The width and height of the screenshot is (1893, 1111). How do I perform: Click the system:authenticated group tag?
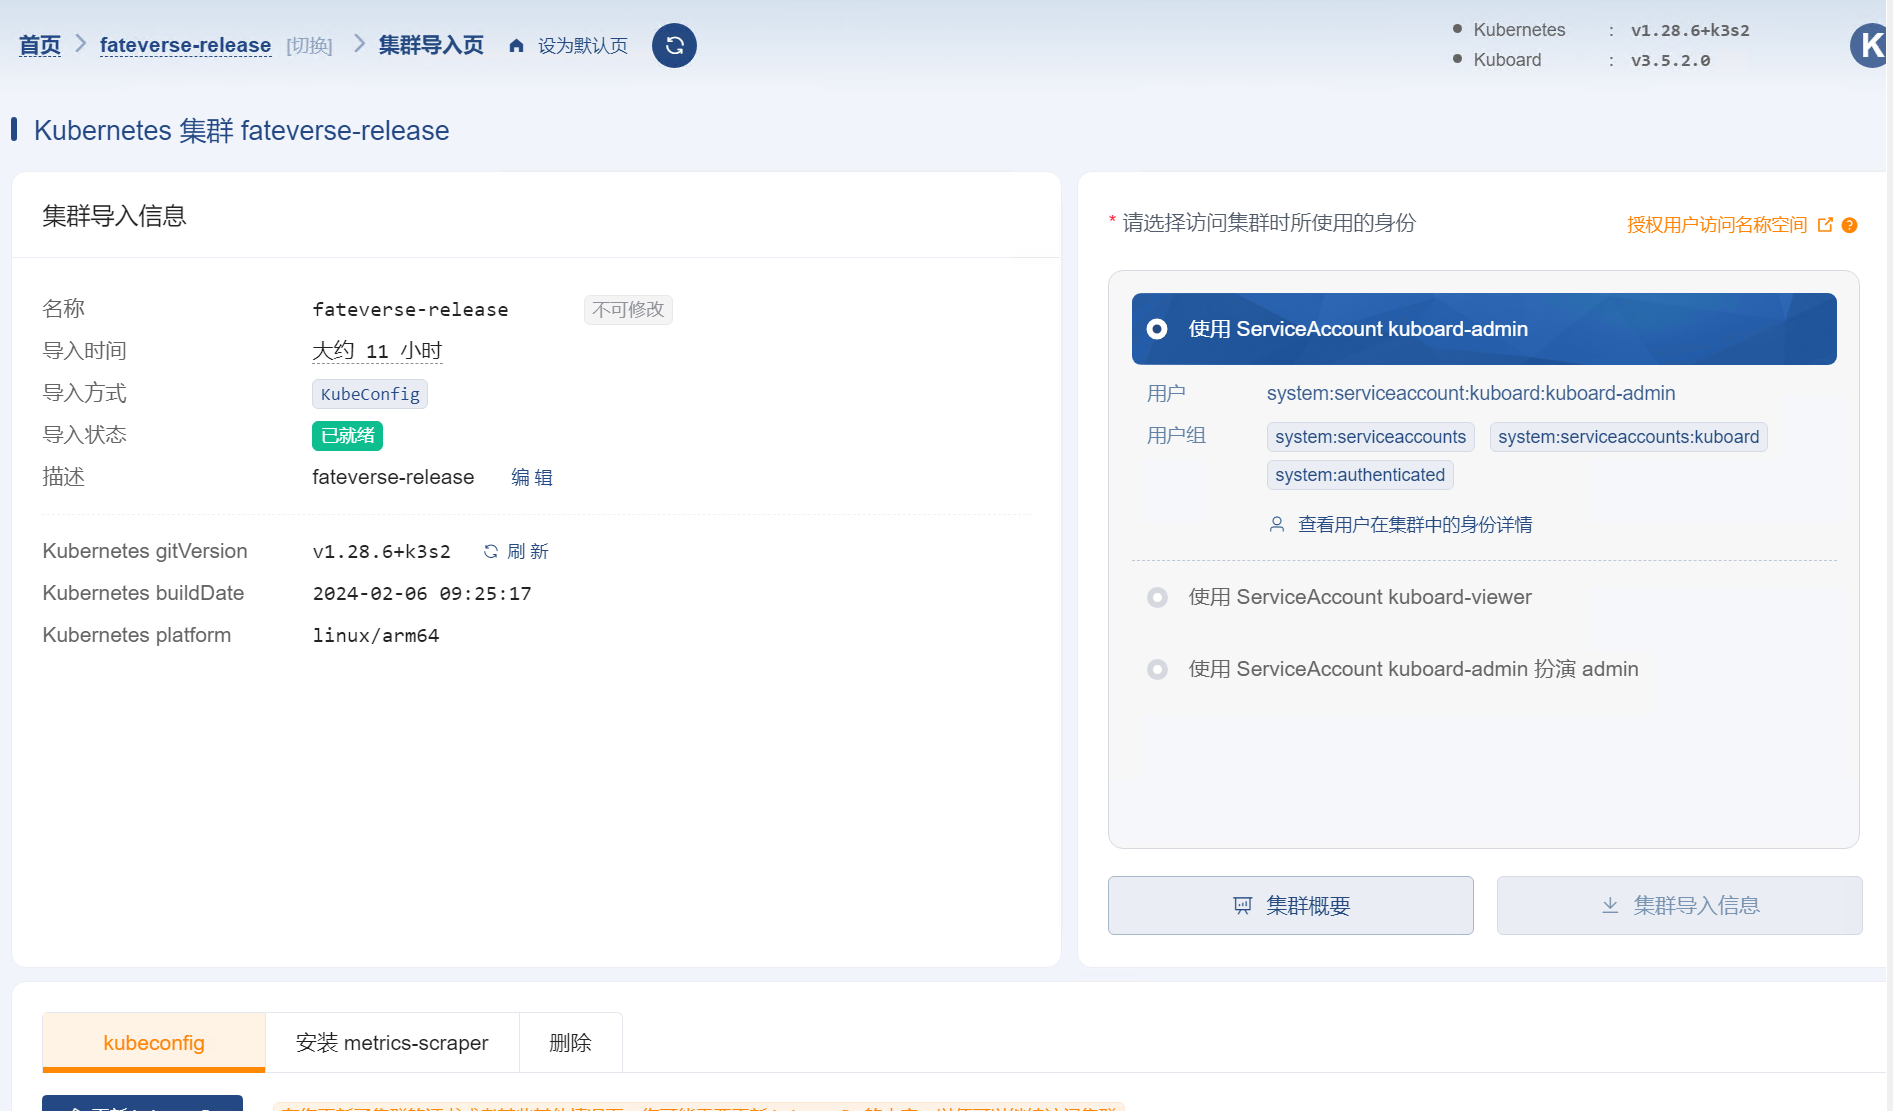coord(1359,475)
